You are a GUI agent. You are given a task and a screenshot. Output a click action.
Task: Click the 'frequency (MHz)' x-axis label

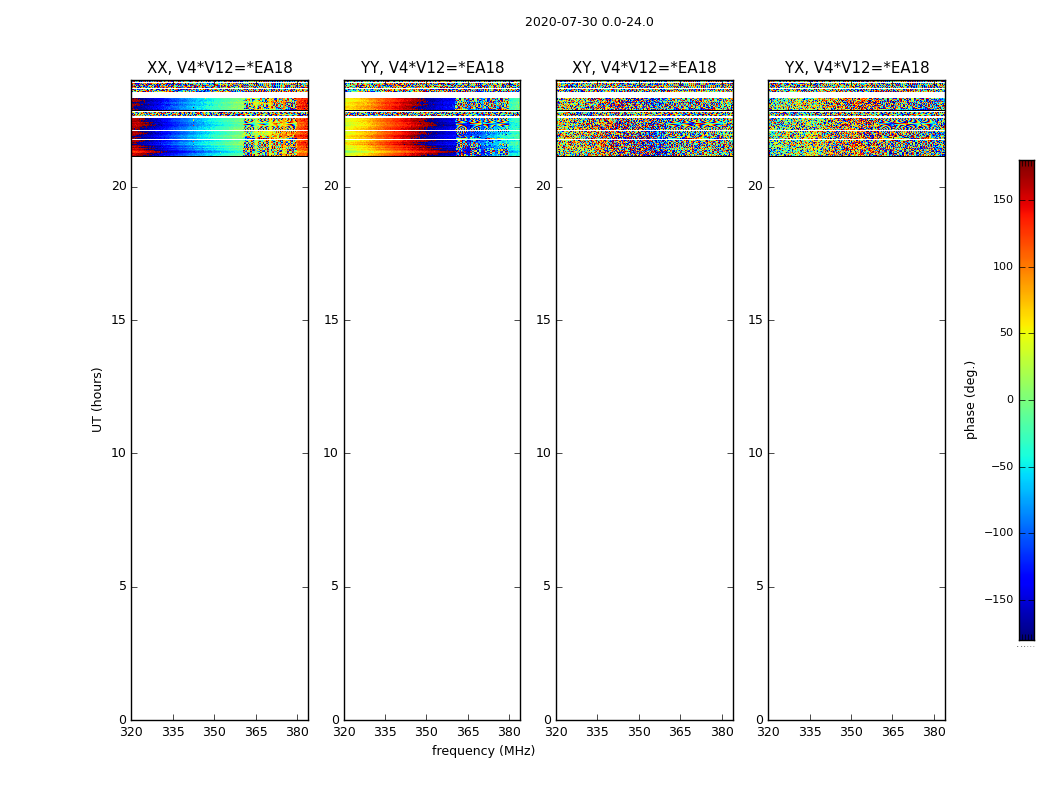[483, 751]
